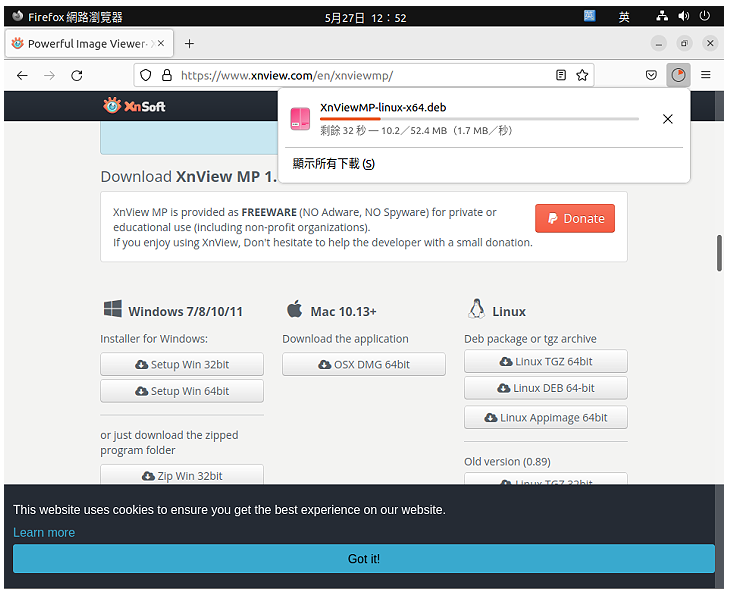736x592 pixels.
Task: Download Setup Win 32bit
Action: [182, 364]
